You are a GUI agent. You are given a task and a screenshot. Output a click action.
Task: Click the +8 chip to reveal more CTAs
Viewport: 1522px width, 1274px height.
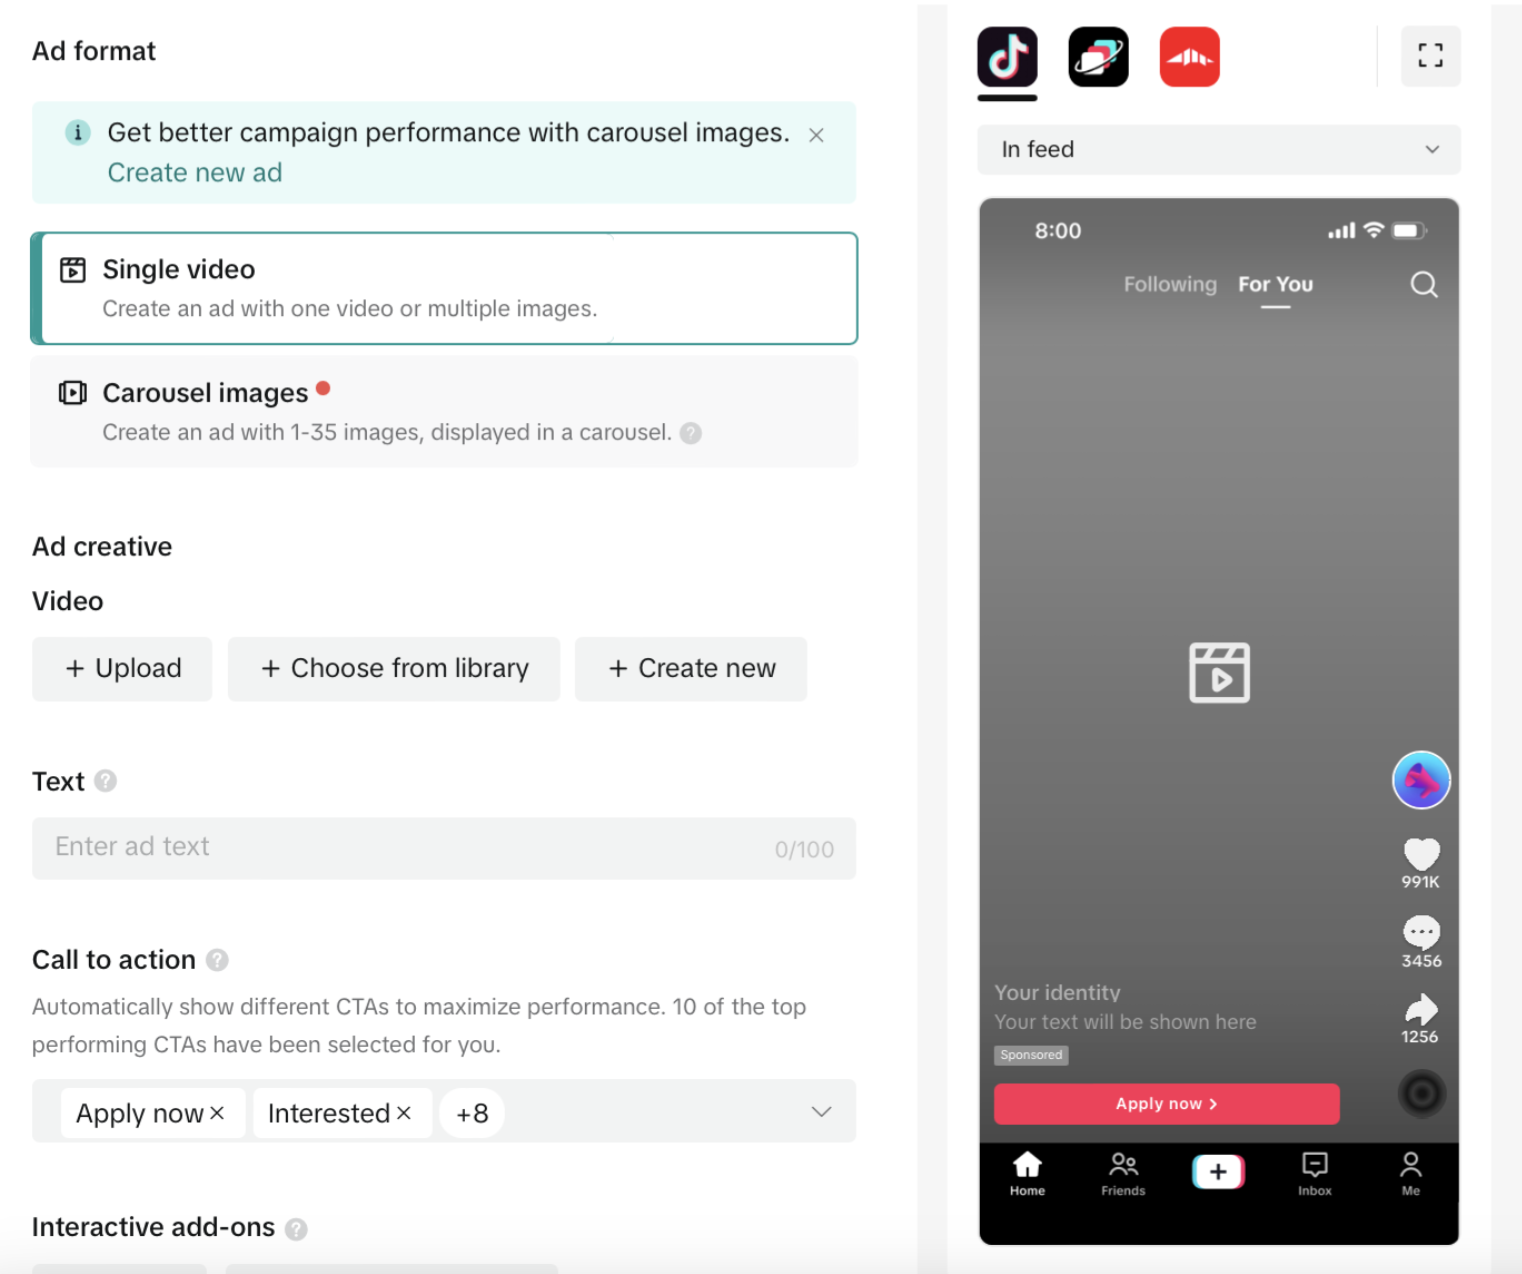point(472,1112)
